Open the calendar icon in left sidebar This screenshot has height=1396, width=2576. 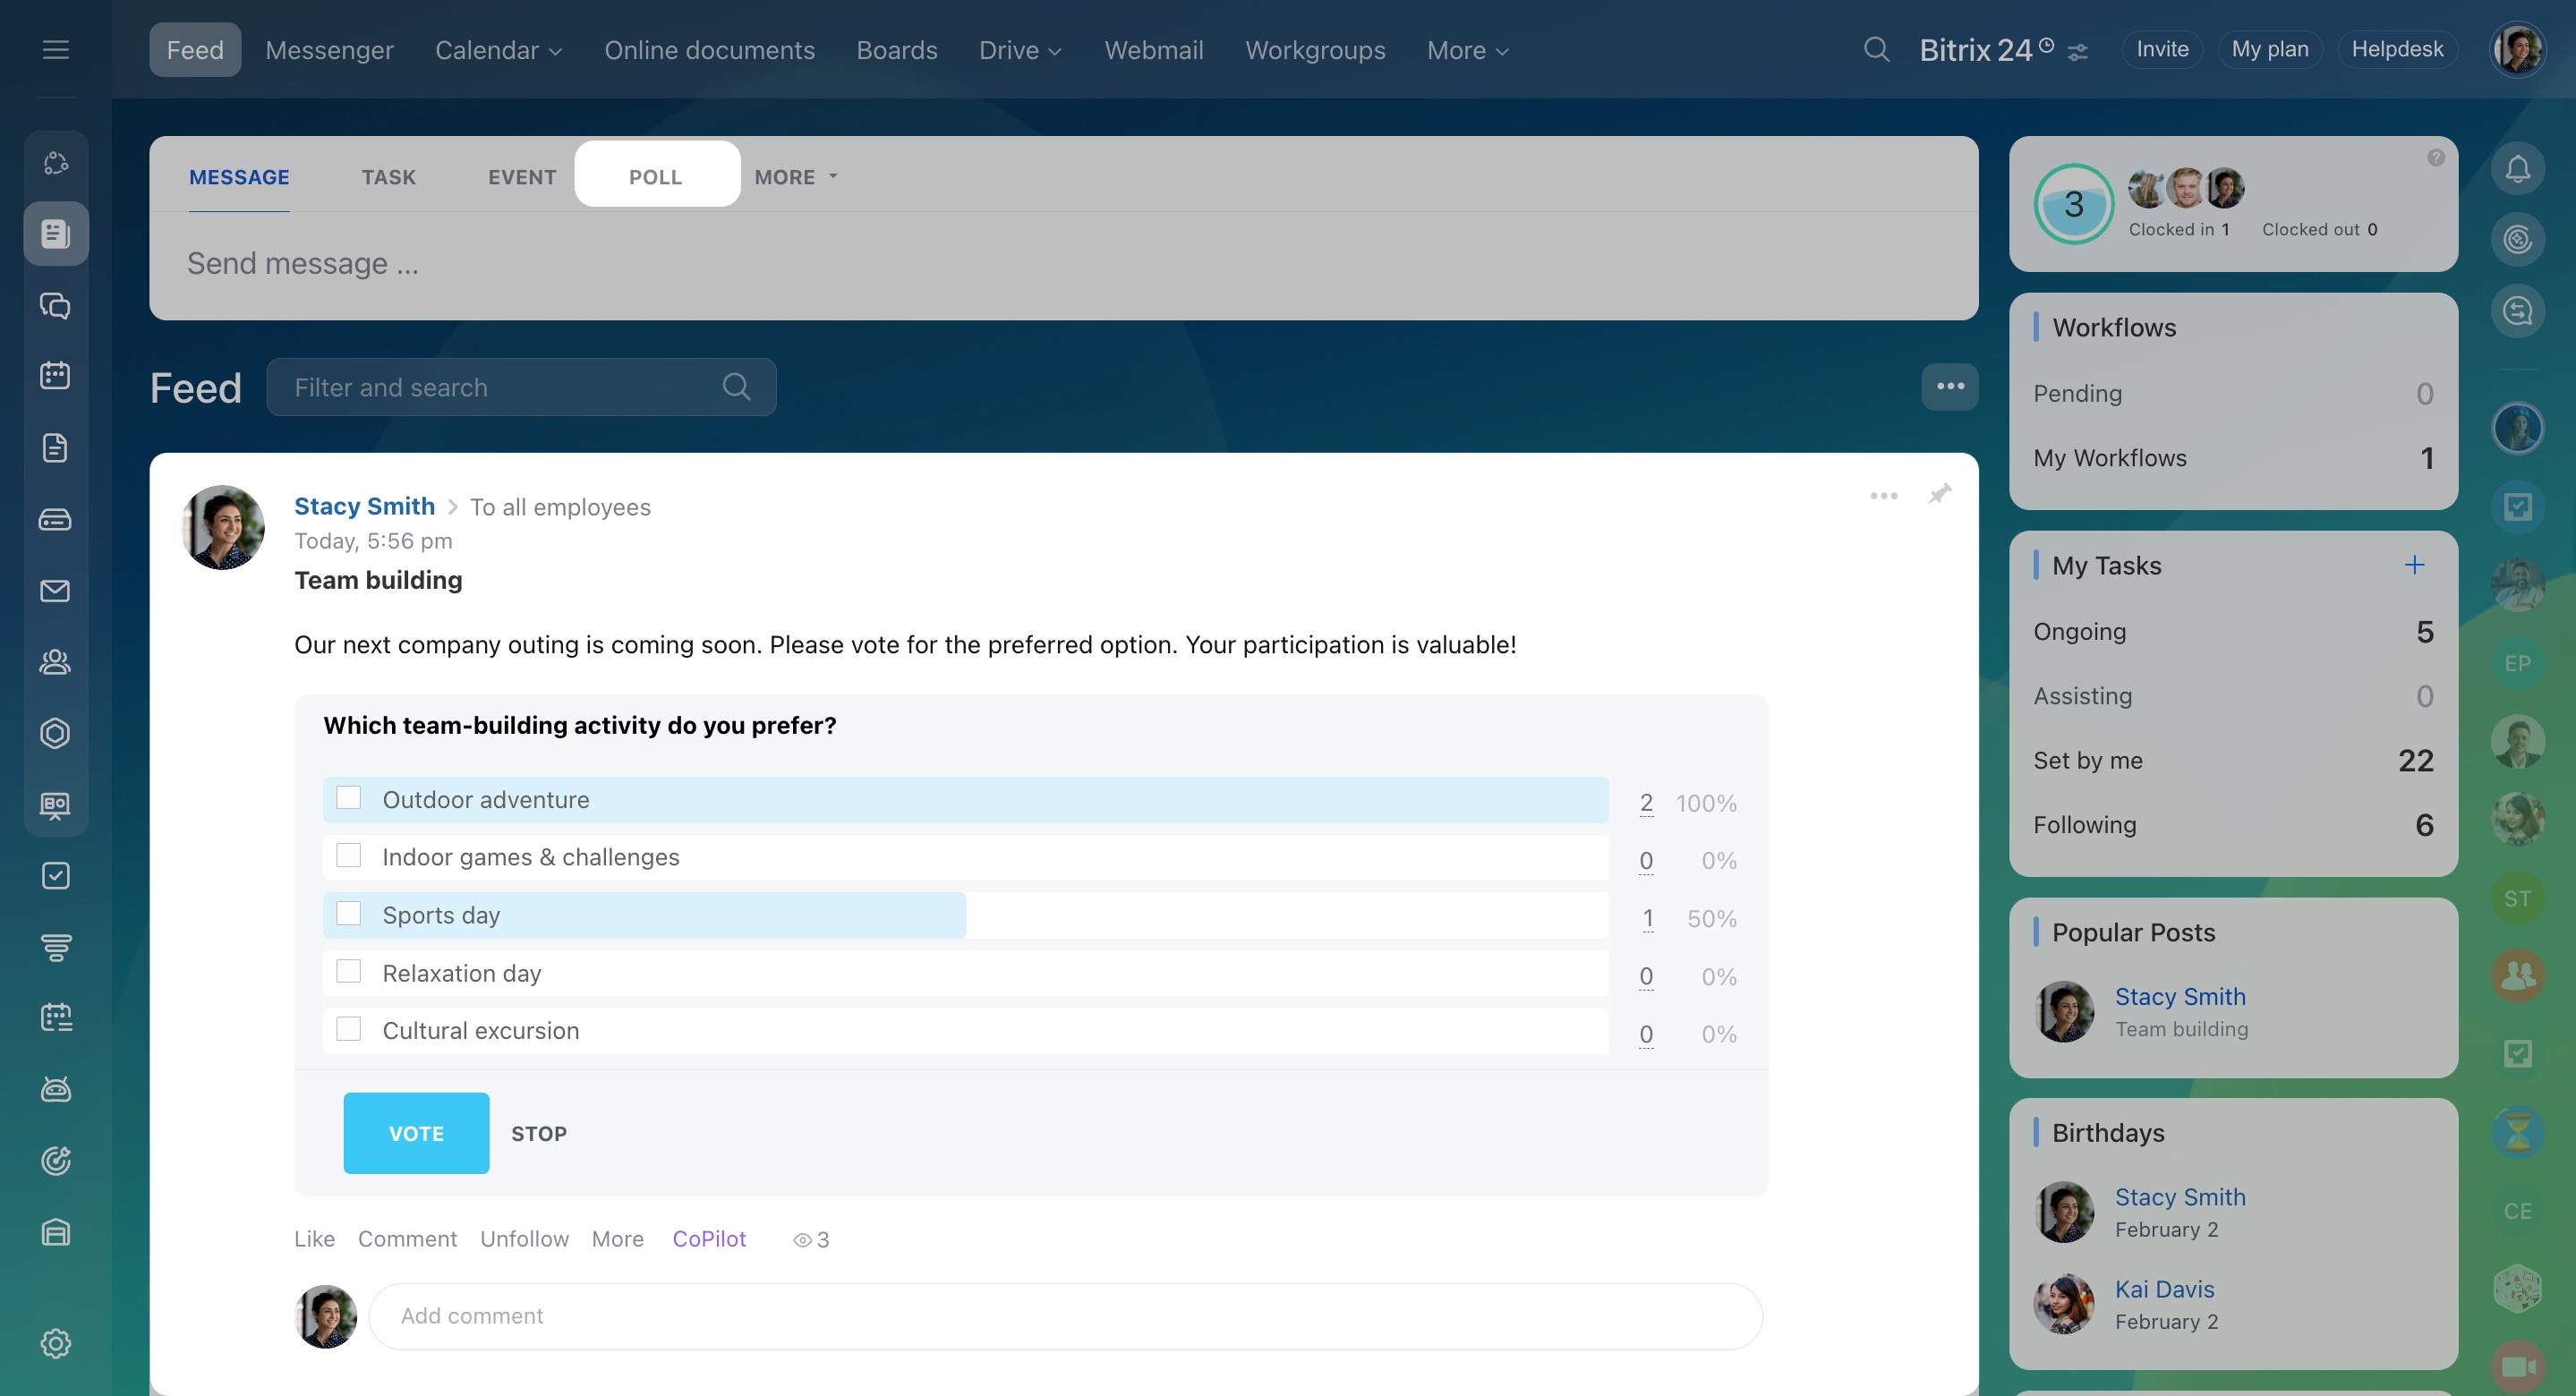pyautogui.click(x=55, y=376)
